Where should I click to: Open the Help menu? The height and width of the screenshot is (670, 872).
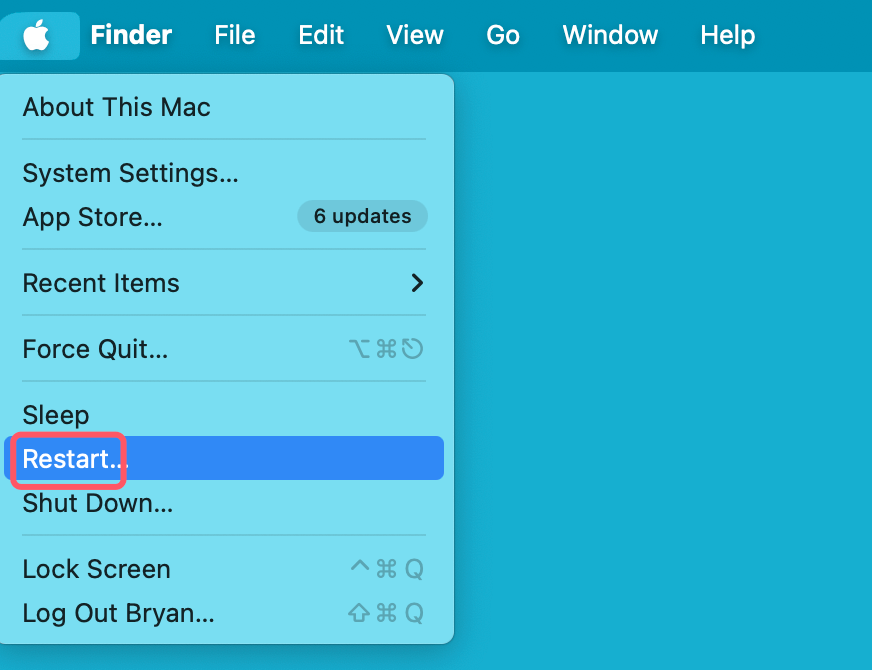pyautogui.click(x=727, y=35)
